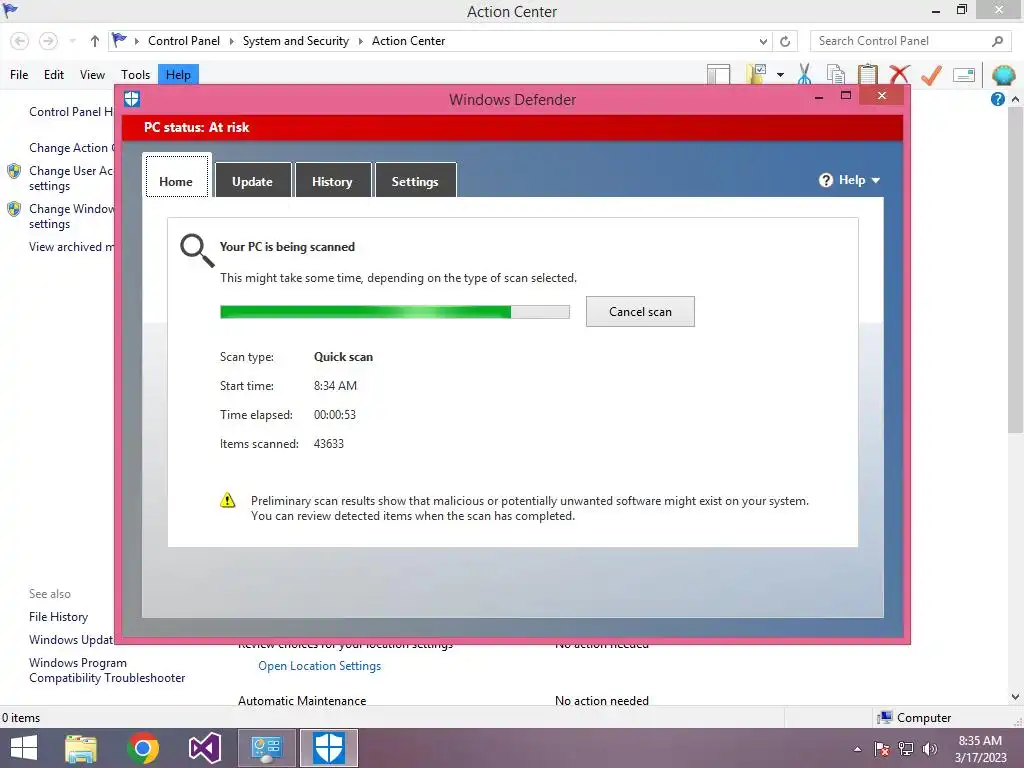
Task: Open the Edit menu
Action: (x=54, y=75)
